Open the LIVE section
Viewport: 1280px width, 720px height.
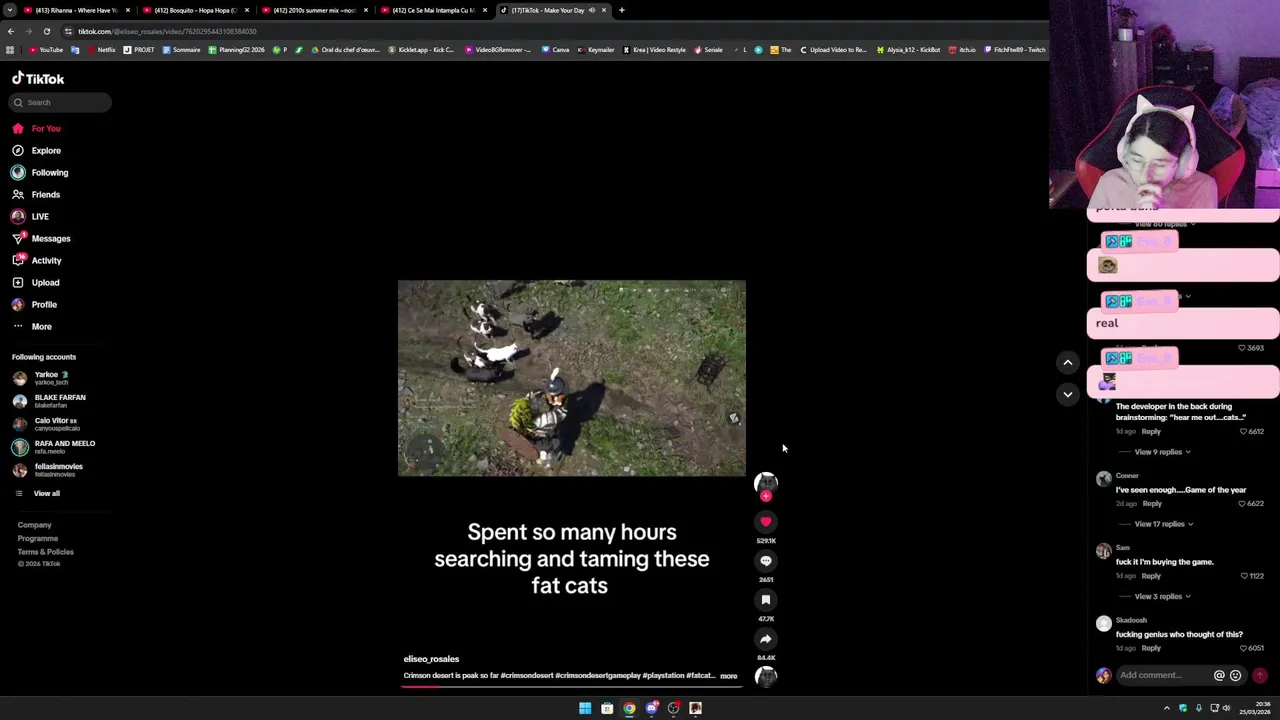(30, 216)
